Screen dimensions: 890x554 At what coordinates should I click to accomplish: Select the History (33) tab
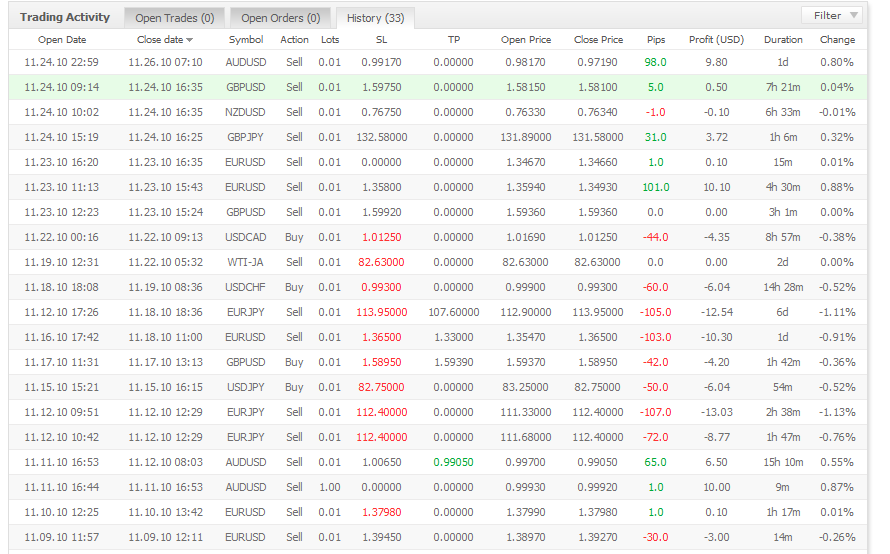[x=375, y=18]
